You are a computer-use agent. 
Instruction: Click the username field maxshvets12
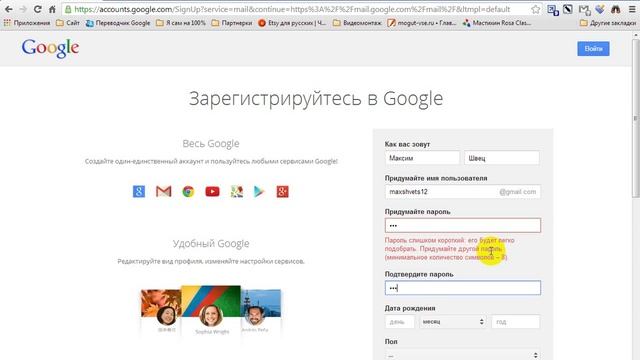tap(462, 191)
